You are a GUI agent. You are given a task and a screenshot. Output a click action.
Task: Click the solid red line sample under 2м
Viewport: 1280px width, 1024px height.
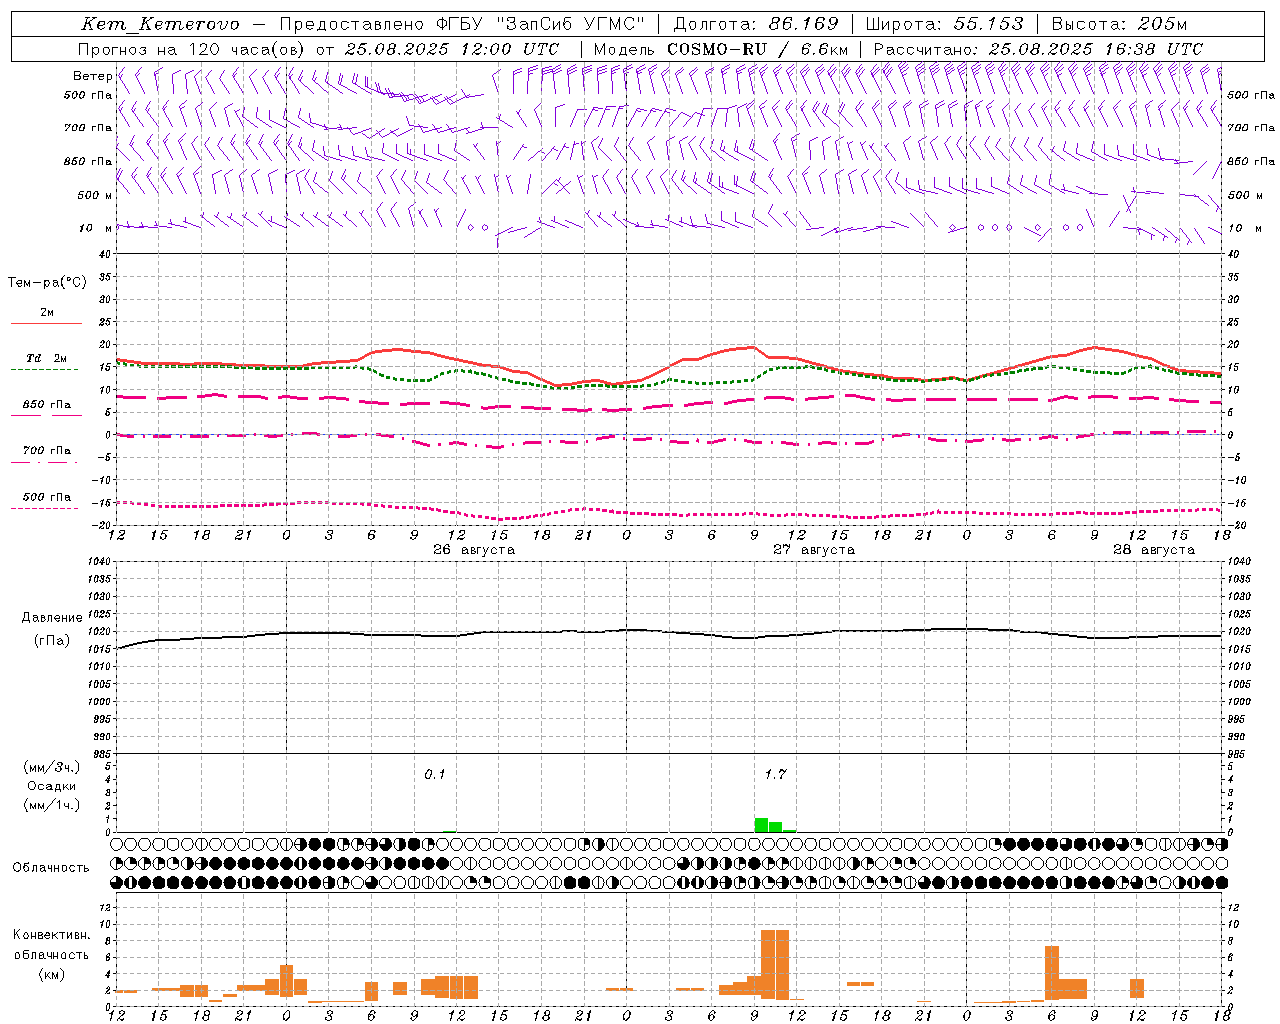coord(46,324)
